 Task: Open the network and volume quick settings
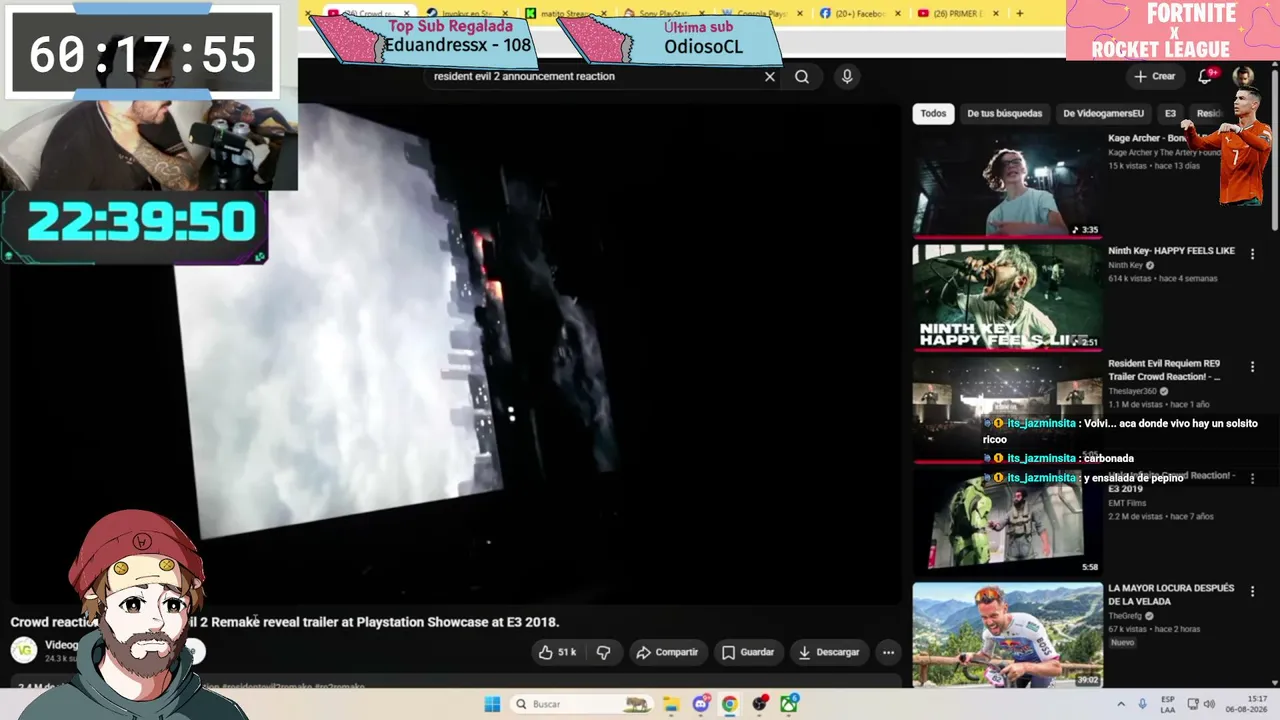click(x=1199, y=704)
